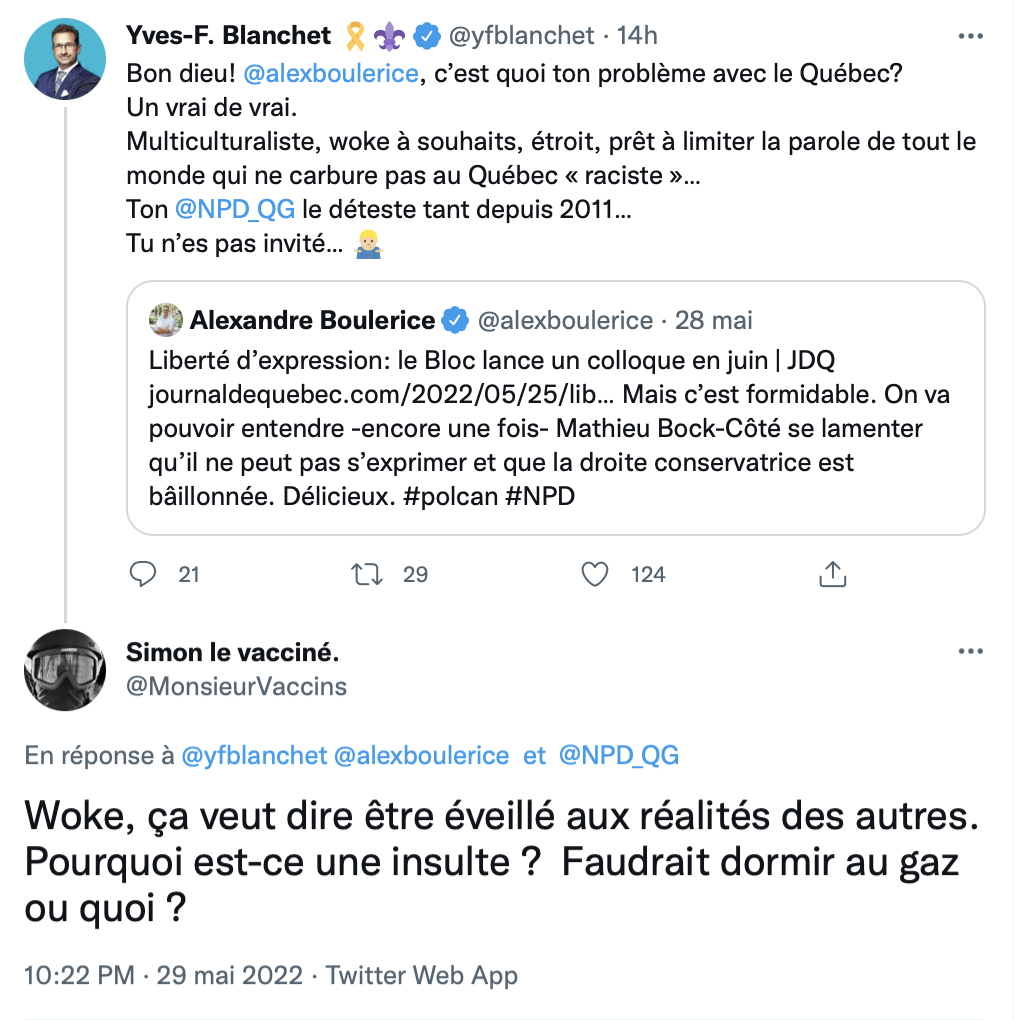Click Alexandre Boulerice's small avatar in quoted tweet
The width and height of the screenshot is (1014, 1020).
coord(165,321)
